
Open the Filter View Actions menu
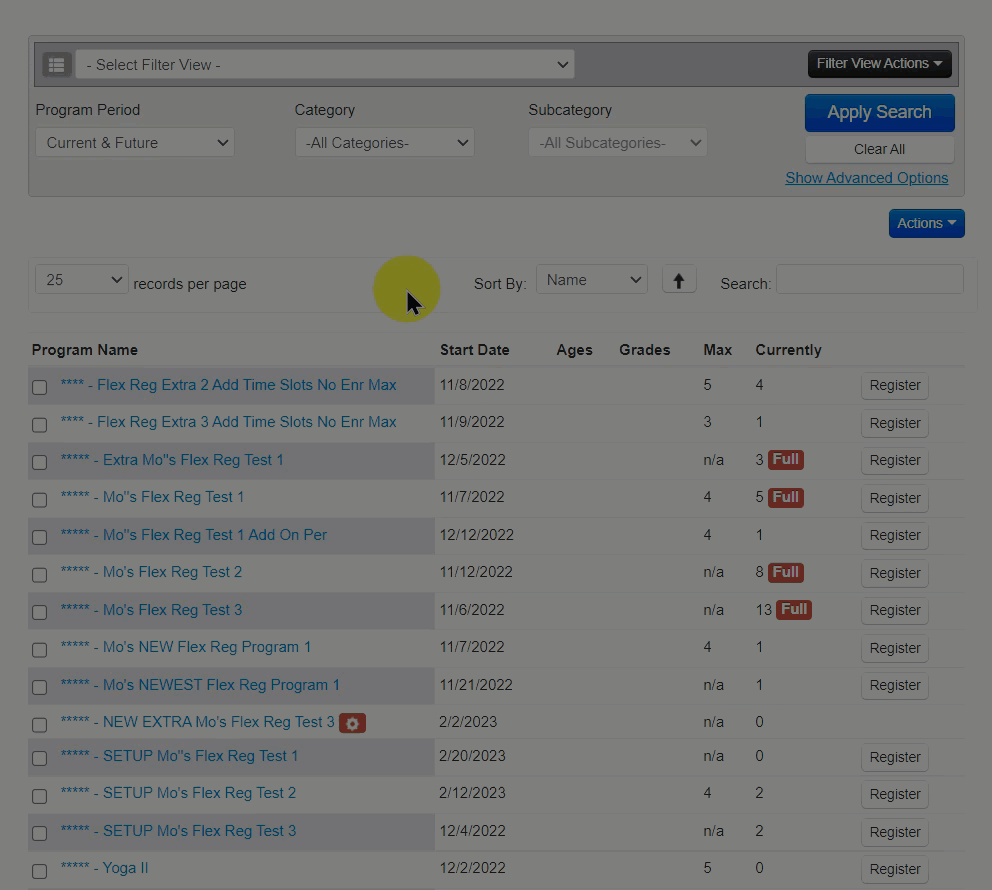click(879, 64)
